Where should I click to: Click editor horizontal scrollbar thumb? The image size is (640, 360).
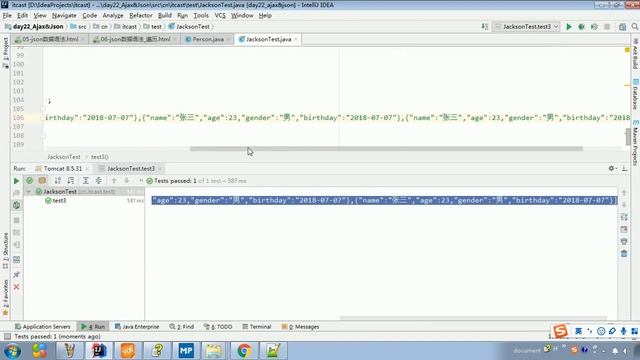point(386,149)
